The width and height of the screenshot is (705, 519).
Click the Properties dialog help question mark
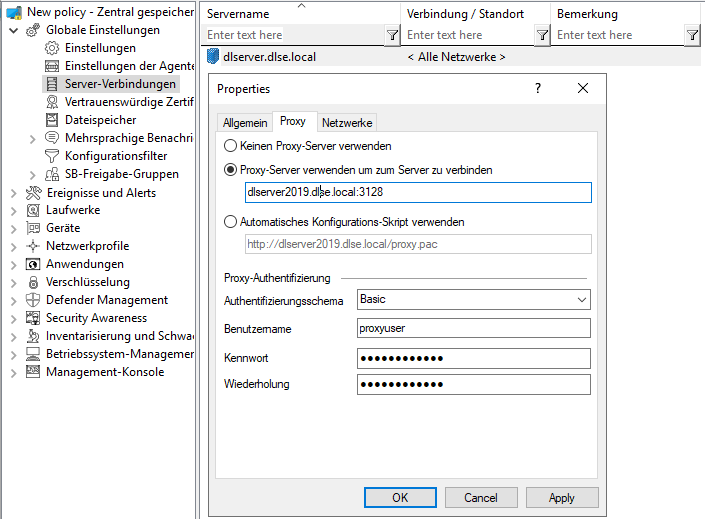click(538, 88)
